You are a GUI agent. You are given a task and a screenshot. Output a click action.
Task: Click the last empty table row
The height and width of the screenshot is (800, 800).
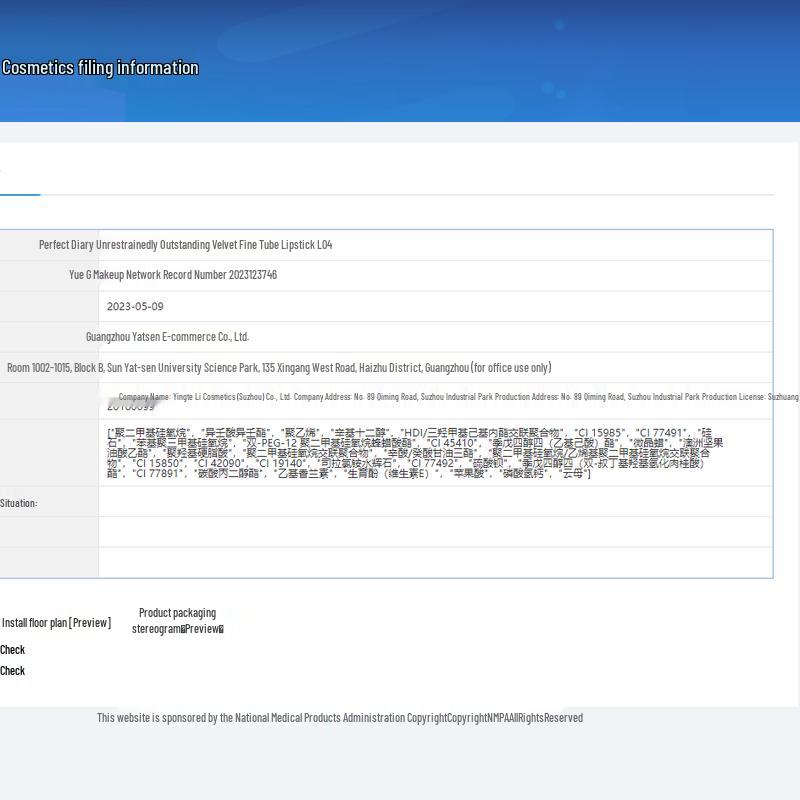[x=435, y=562]
